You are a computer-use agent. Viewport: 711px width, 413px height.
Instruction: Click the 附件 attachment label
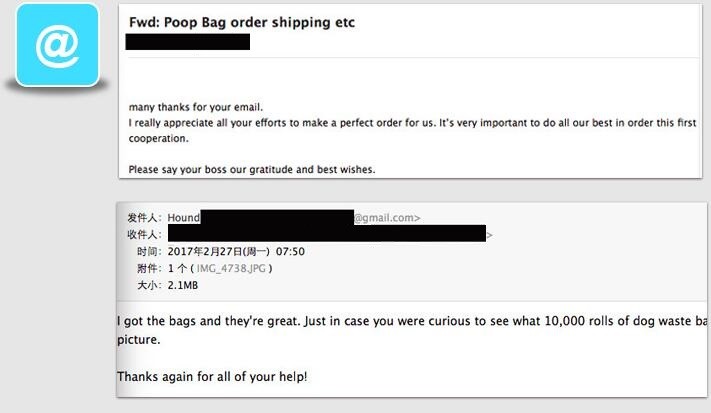coord(147,268)
